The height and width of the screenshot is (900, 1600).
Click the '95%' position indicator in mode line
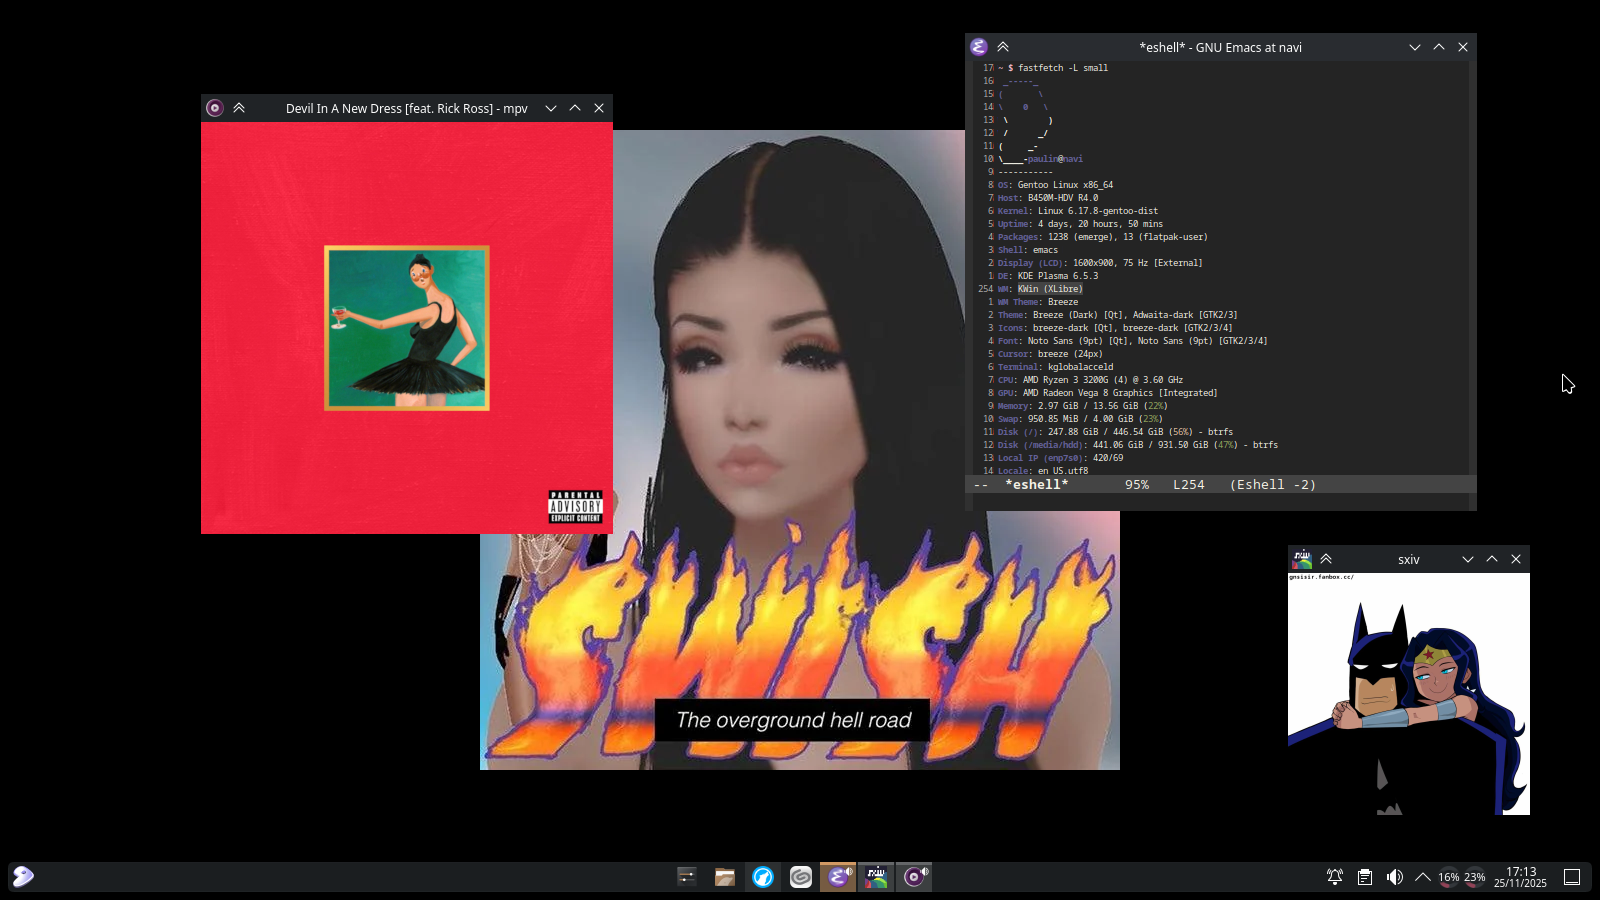coord(1137,485)
